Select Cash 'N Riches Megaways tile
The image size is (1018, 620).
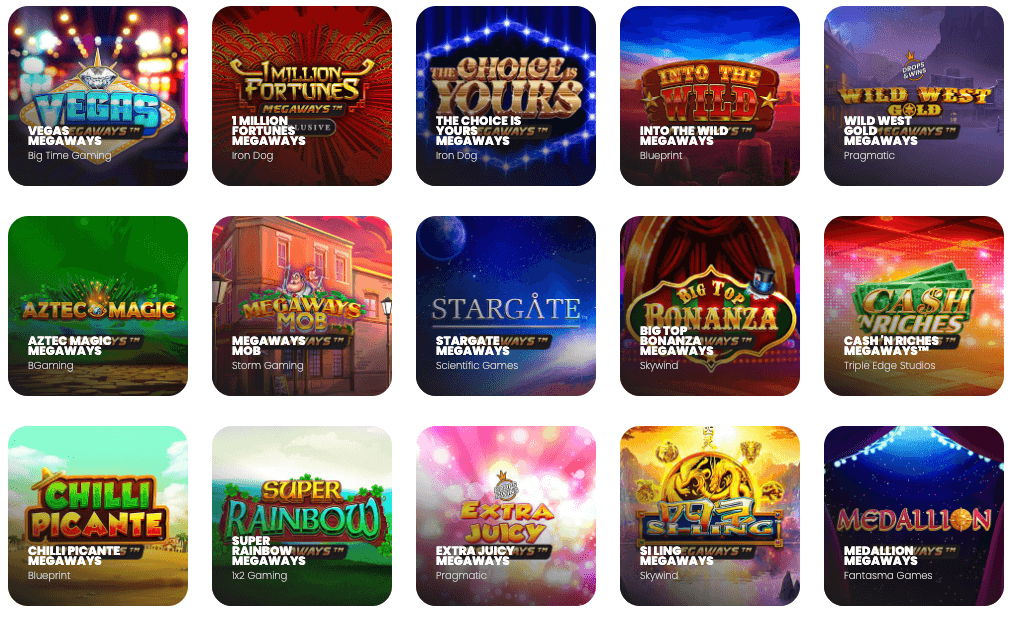click(913, 306)
